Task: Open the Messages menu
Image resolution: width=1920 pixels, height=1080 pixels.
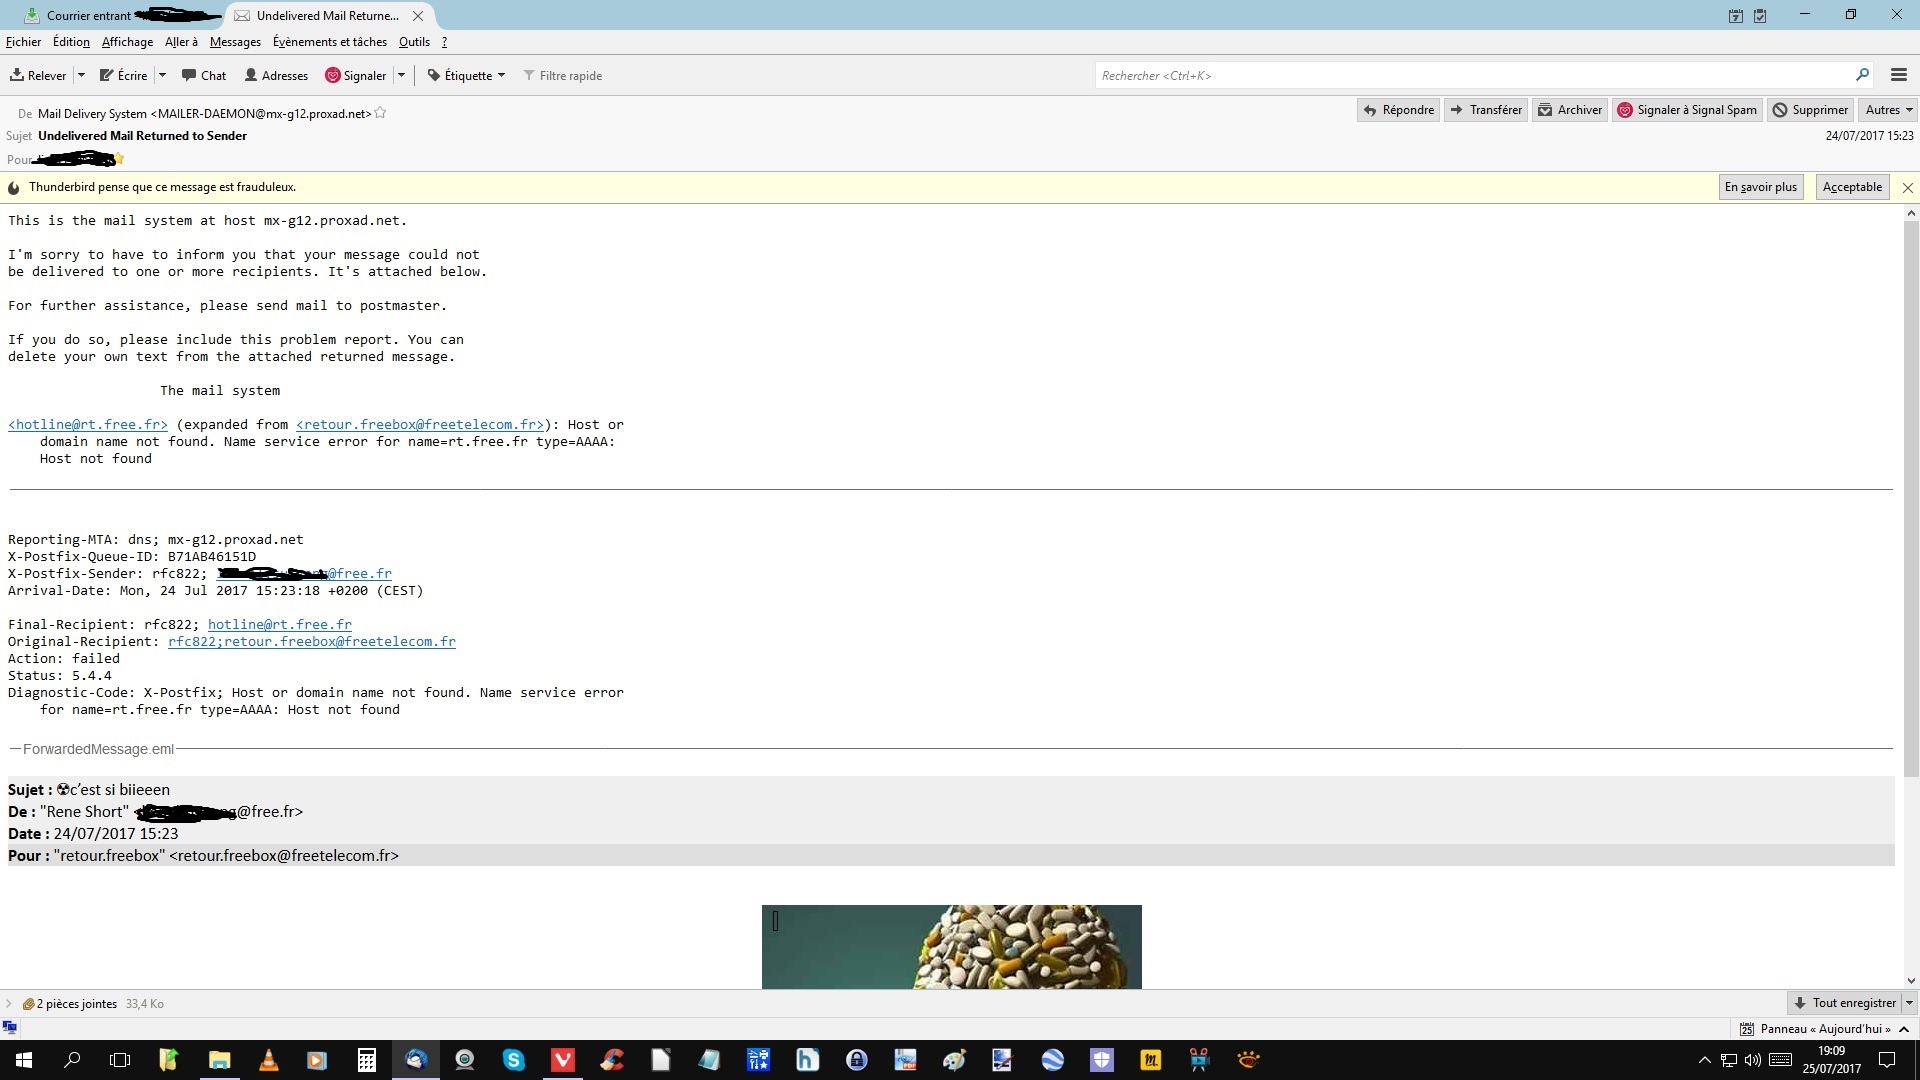Action: pyautogui.click(x=235, y=42)
